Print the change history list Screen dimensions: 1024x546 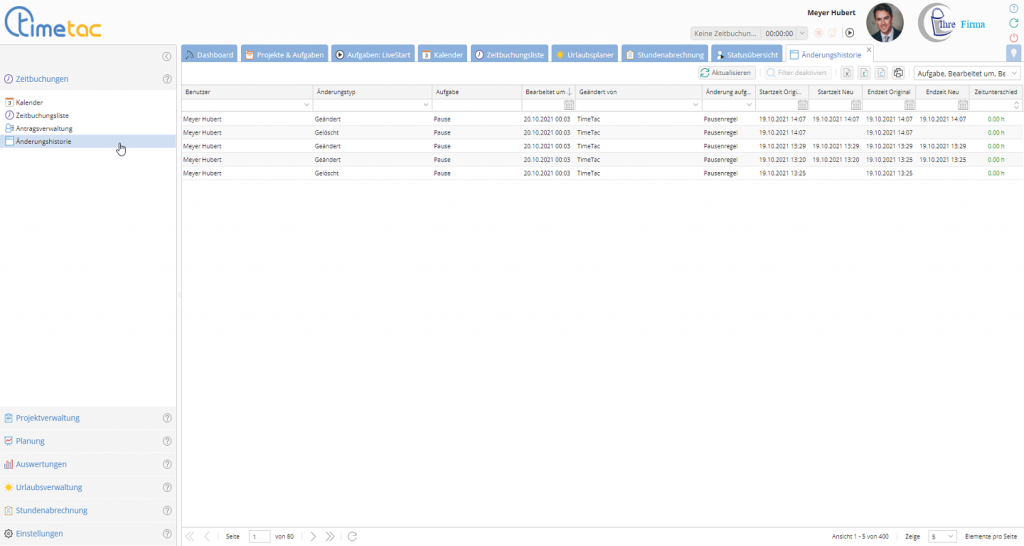[898, 73]
